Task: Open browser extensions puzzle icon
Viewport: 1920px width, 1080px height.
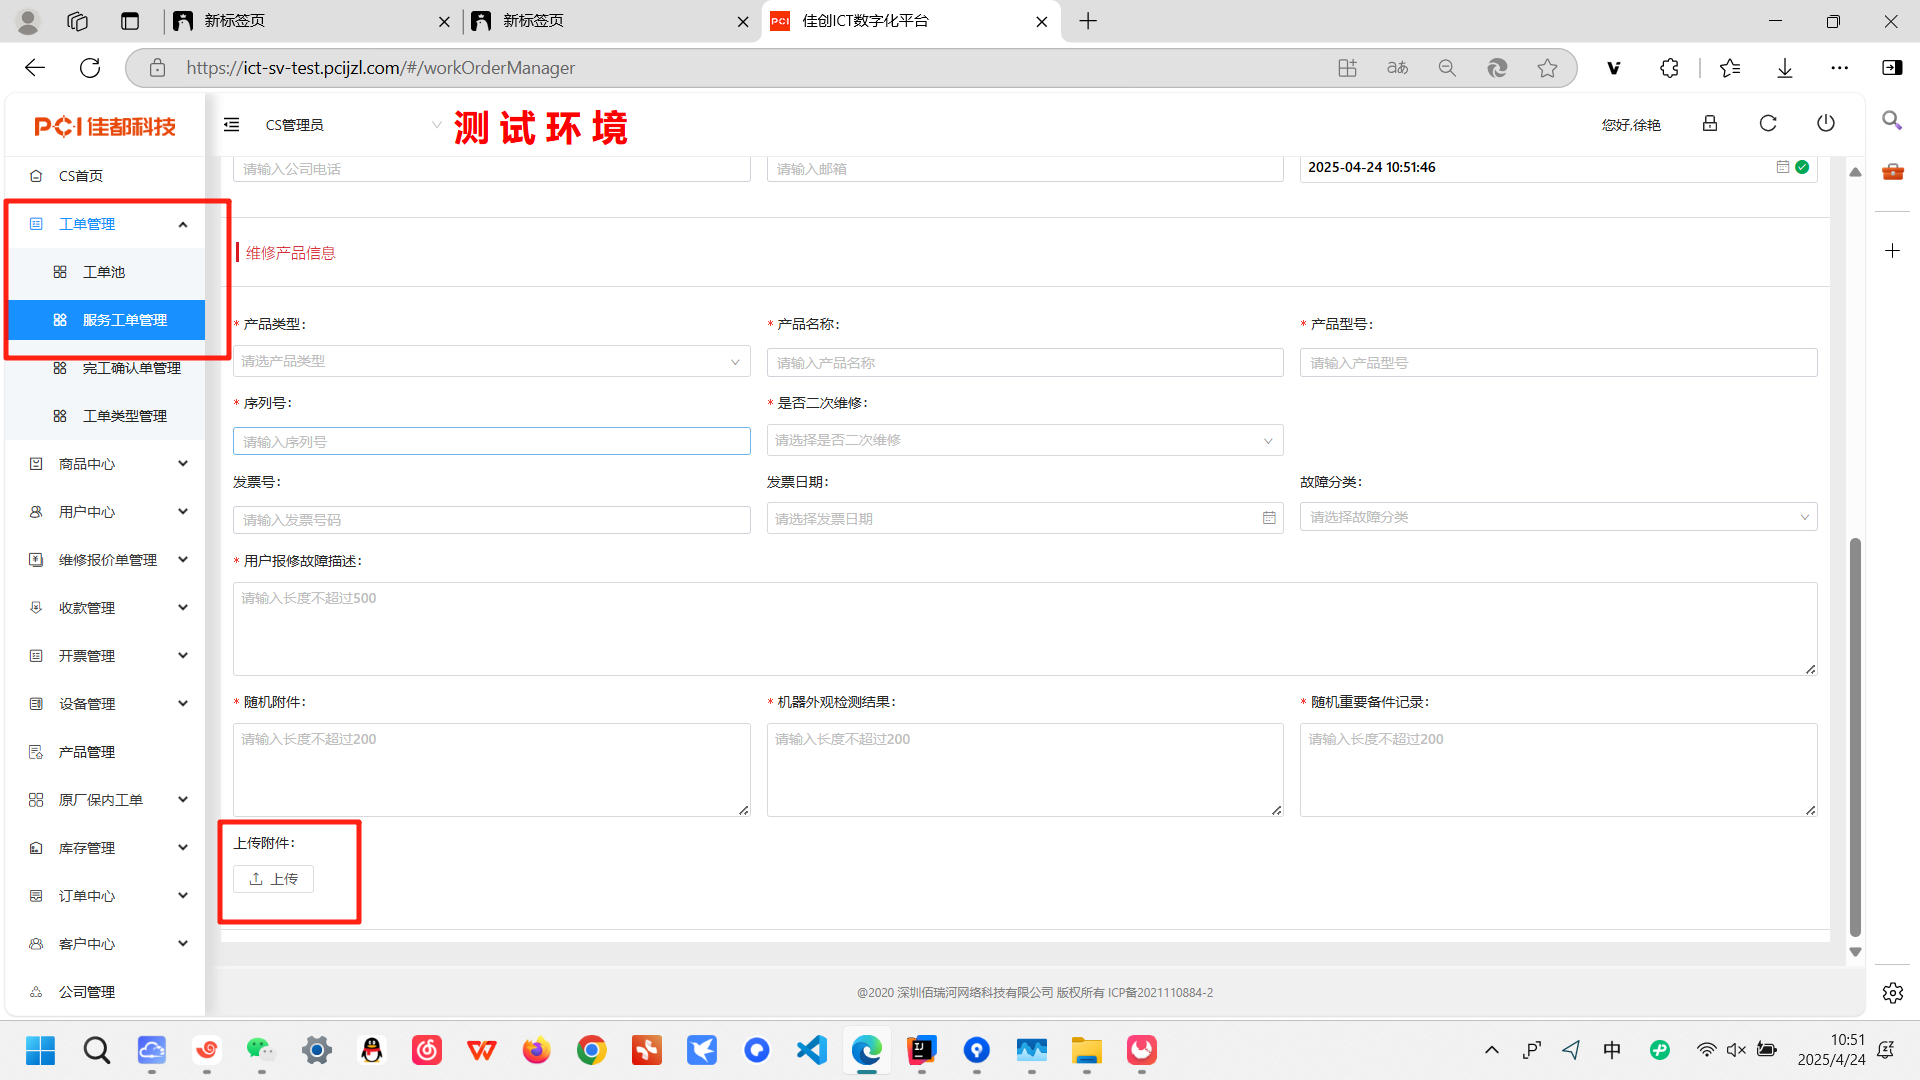Action: coord(1669,68)
